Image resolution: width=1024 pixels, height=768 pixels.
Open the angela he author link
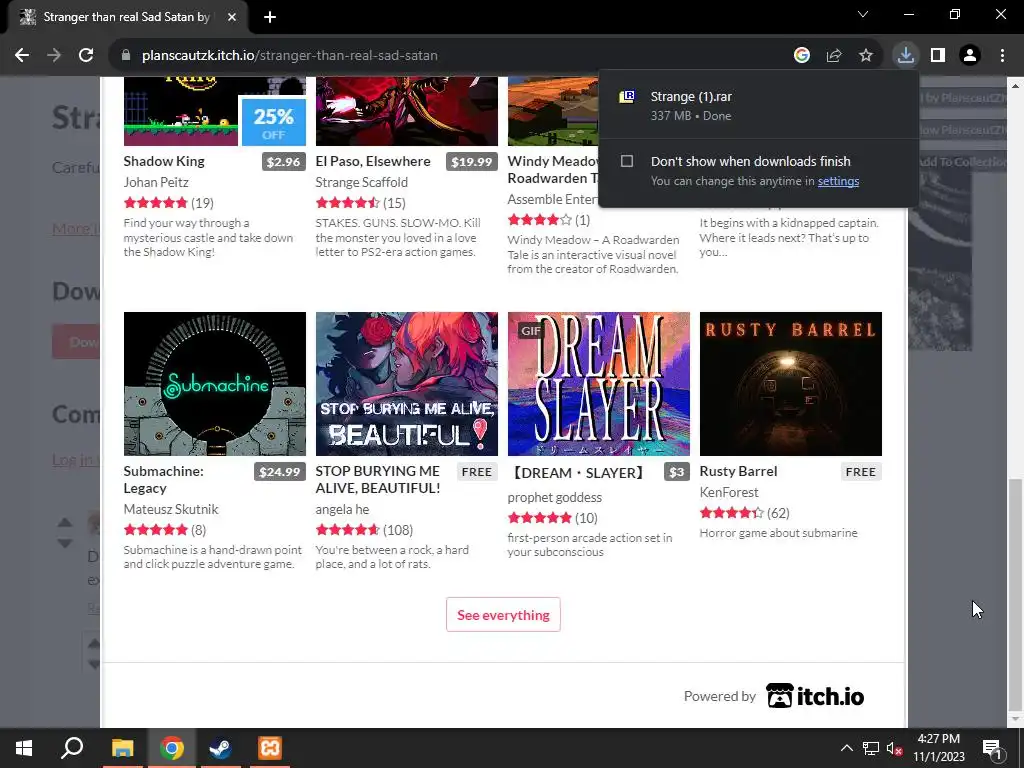342,509
